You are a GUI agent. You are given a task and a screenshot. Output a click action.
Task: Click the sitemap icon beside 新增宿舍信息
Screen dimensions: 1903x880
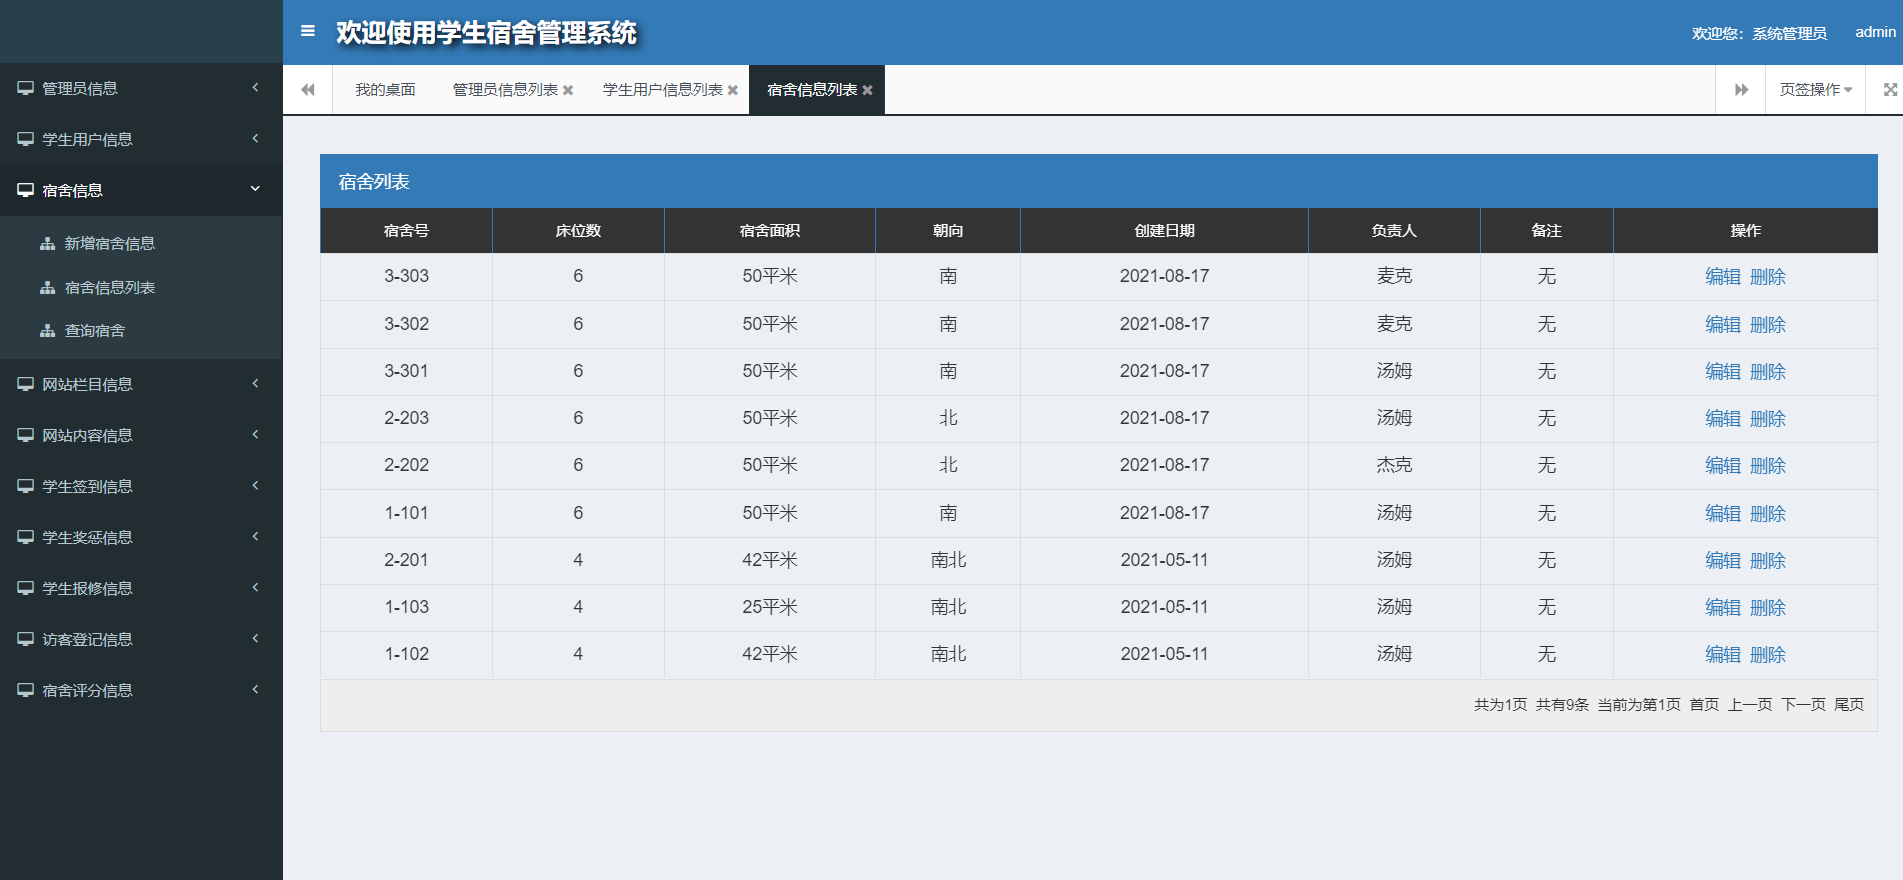click(x=47, y=243)
